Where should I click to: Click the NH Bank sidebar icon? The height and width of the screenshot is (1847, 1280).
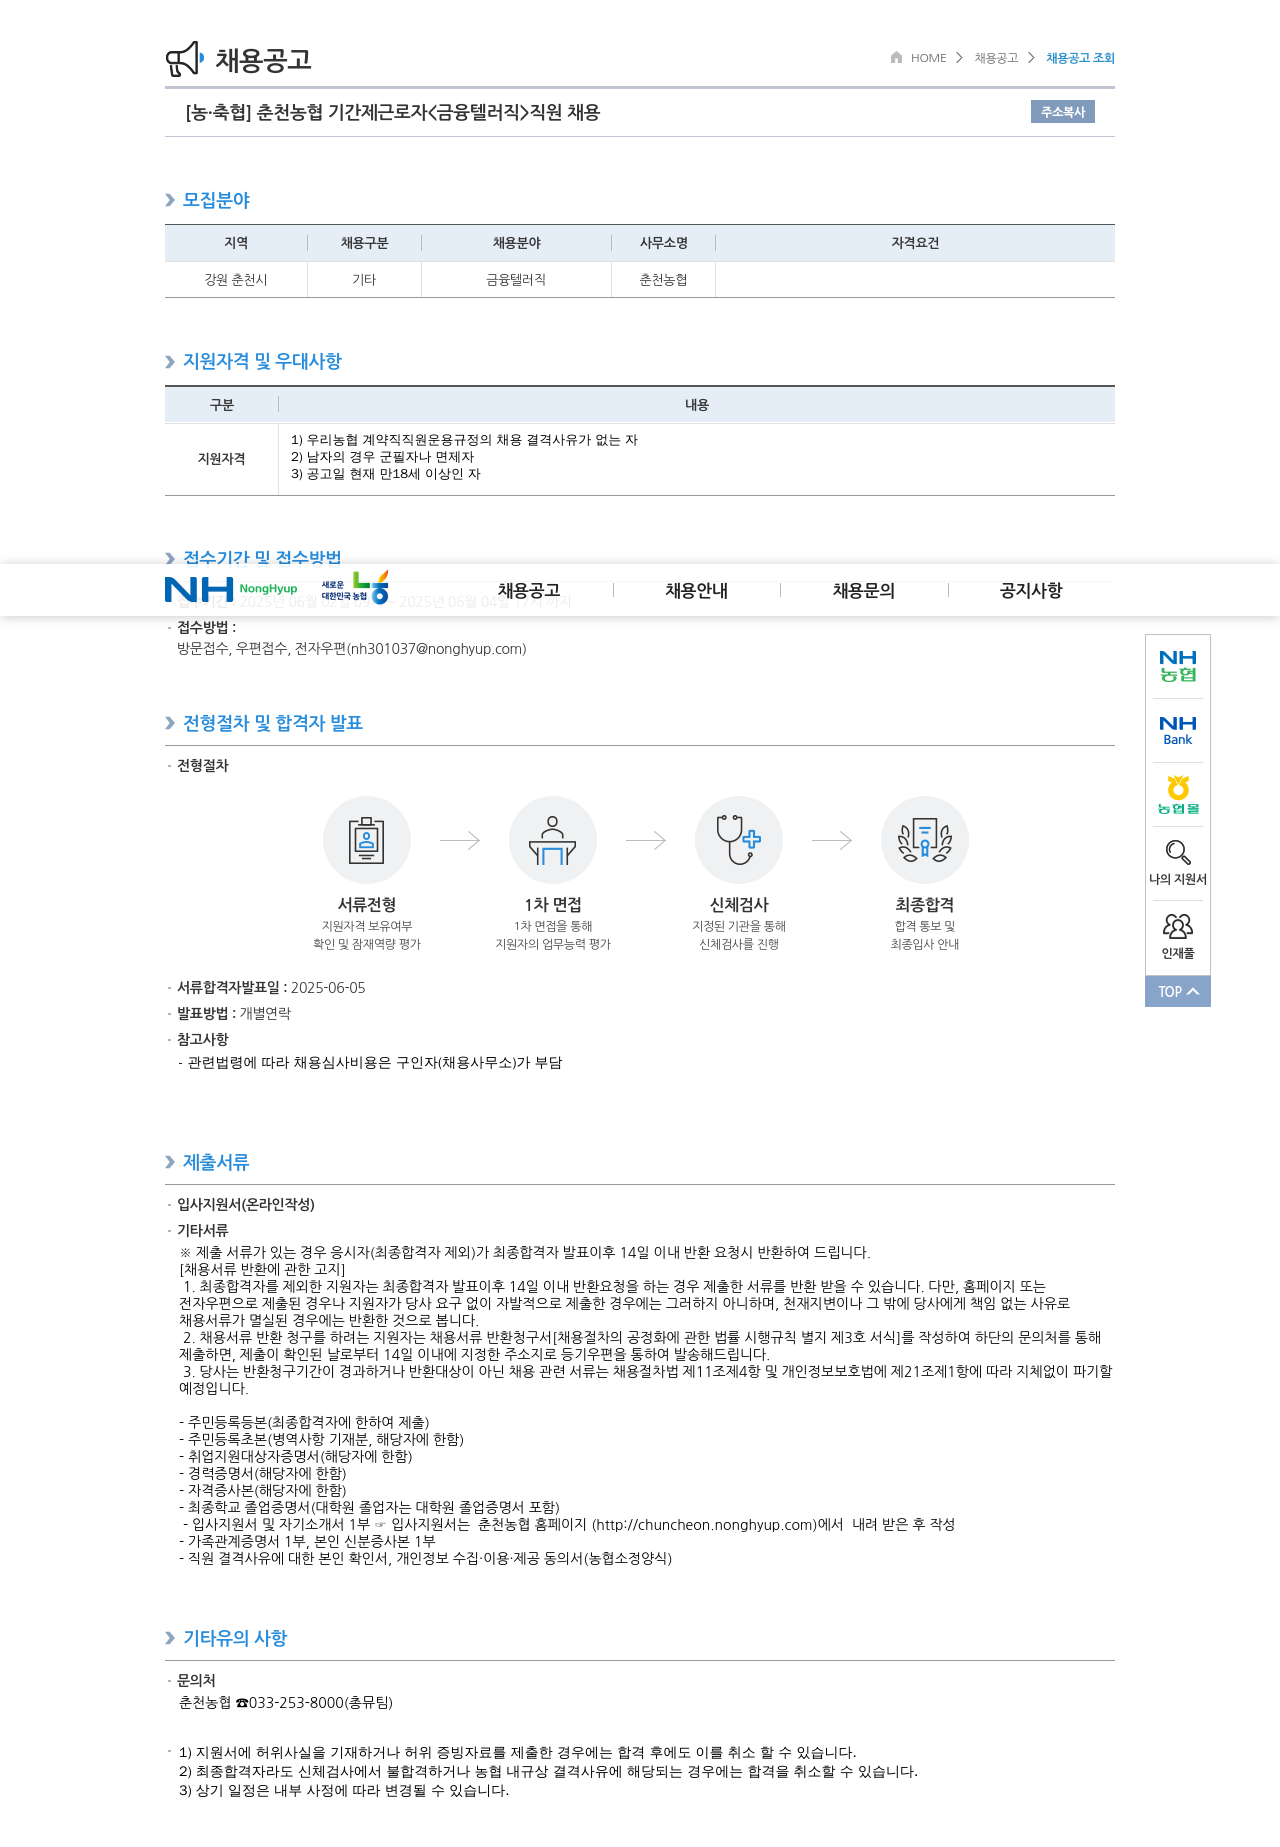click(x=1178, y=731)
